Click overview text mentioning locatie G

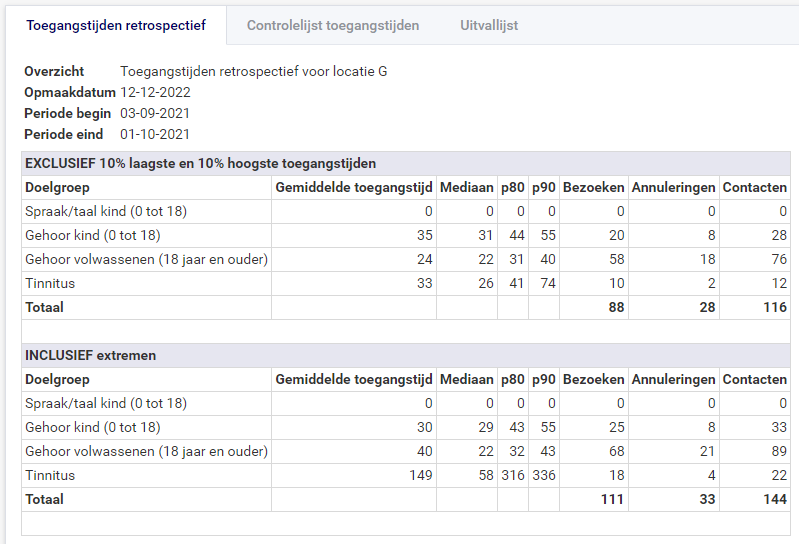253,71
